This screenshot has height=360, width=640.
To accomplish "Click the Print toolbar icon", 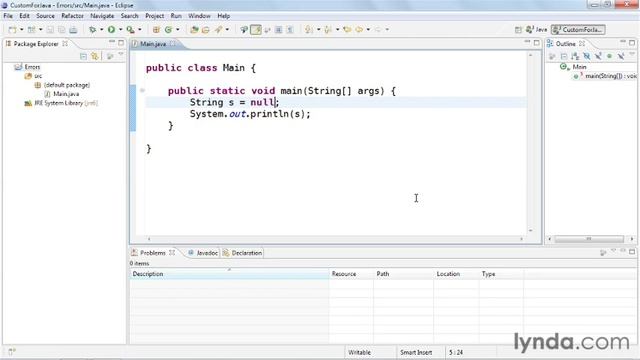I will click(73, 30).
